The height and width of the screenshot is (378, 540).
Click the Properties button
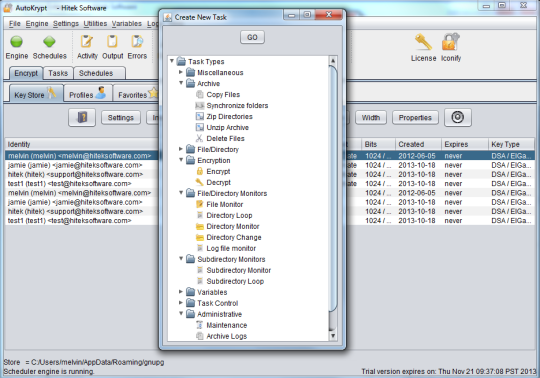point(415,118)
